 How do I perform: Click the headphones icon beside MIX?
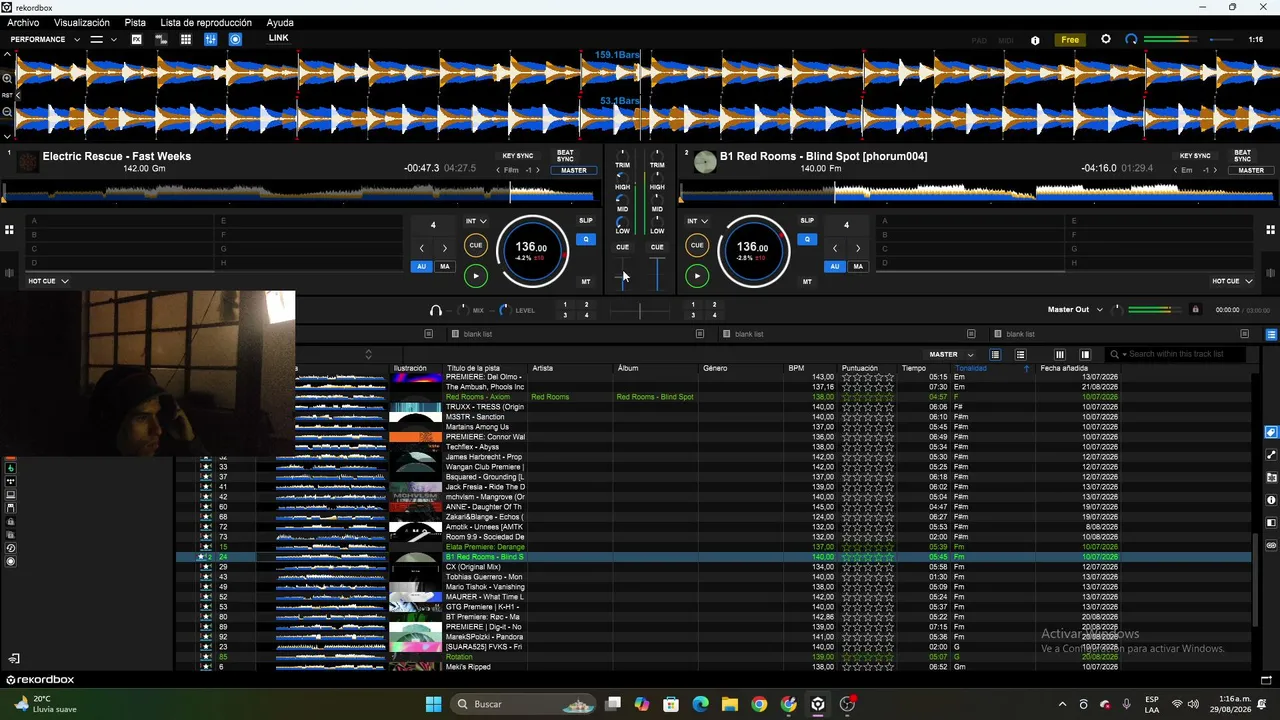tap(436, 310)
